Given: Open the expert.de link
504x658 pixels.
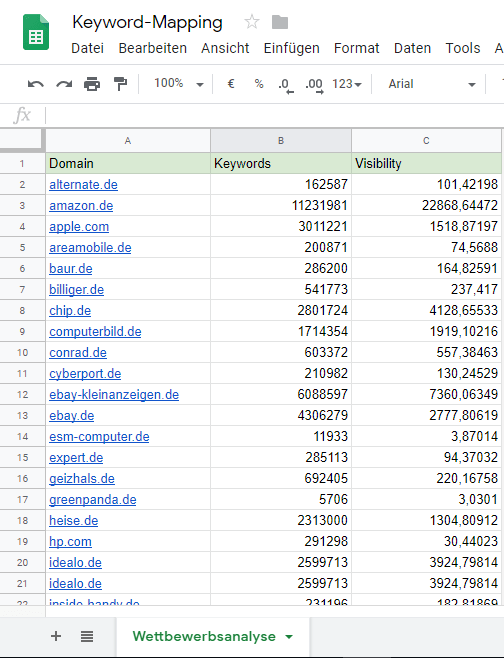Looking at the screenshot, I should tap(76, 457).
